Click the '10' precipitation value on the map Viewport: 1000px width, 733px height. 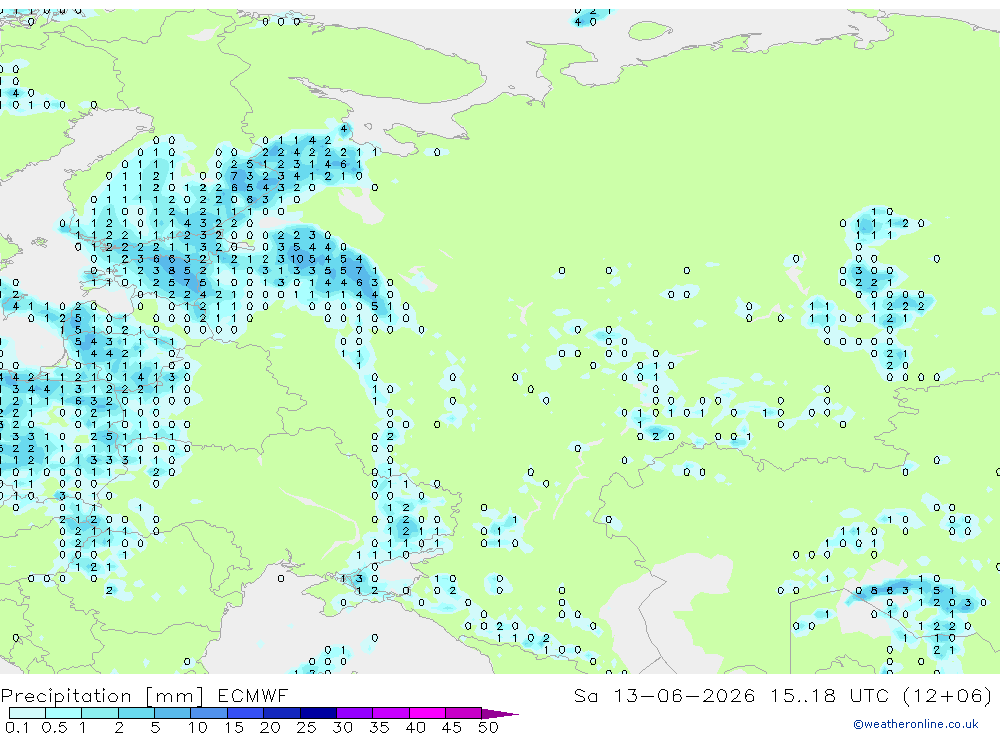pyautogui.click(x=297, y=259)
